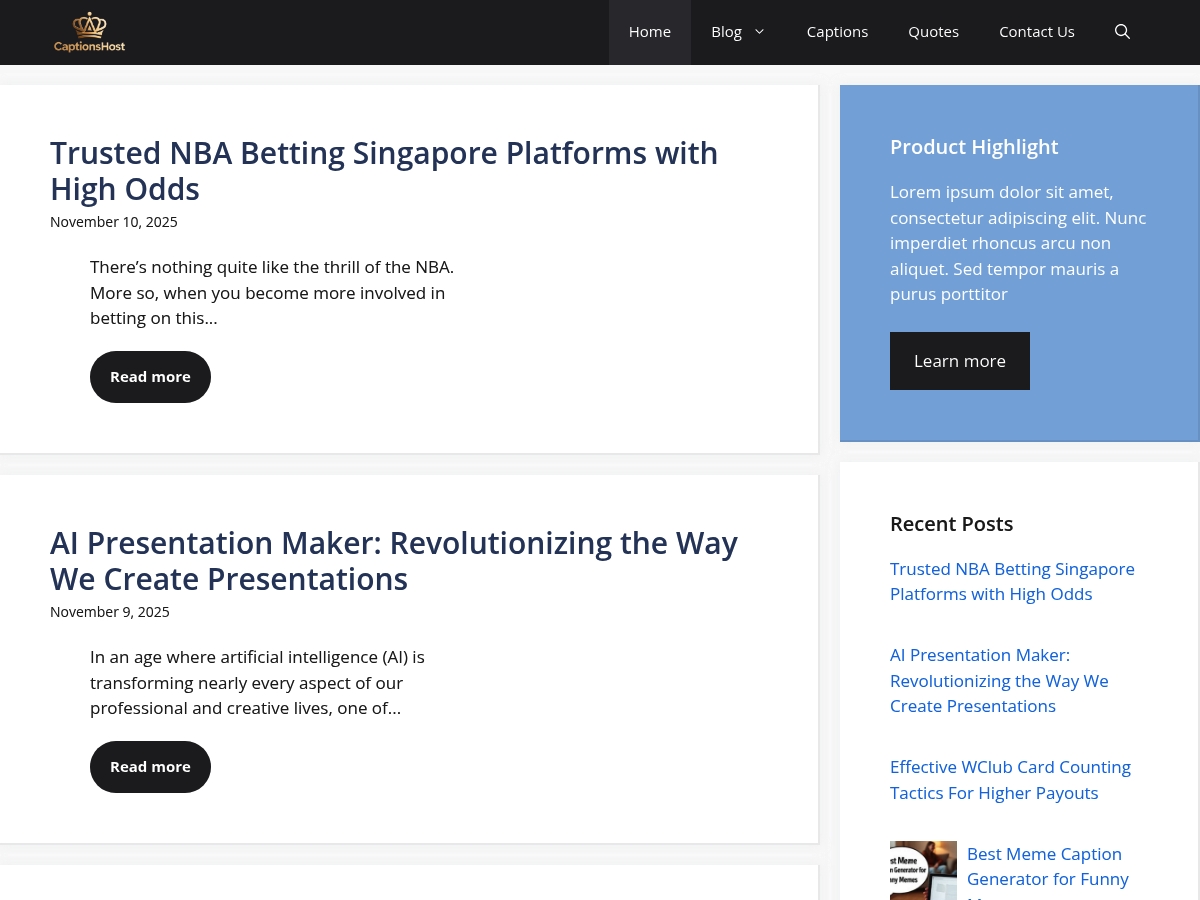Screen dimensions: 1200x900
Task: Open the Trusted NBA Betting Singapore post title
Action: click(x=384, y=171)
